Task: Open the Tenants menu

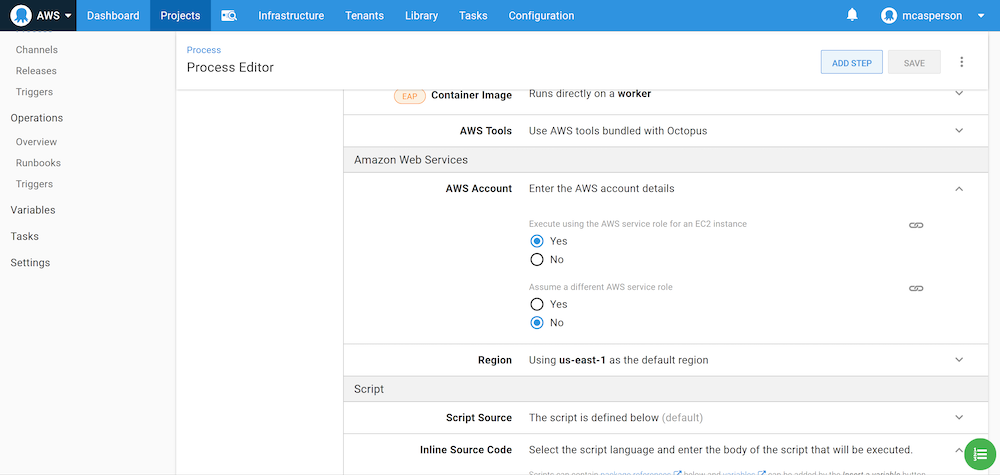Action: point(365,15)
